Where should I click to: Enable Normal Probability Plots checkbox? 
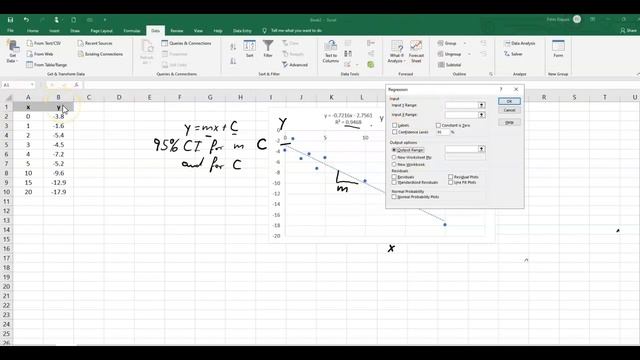point(394,197)
